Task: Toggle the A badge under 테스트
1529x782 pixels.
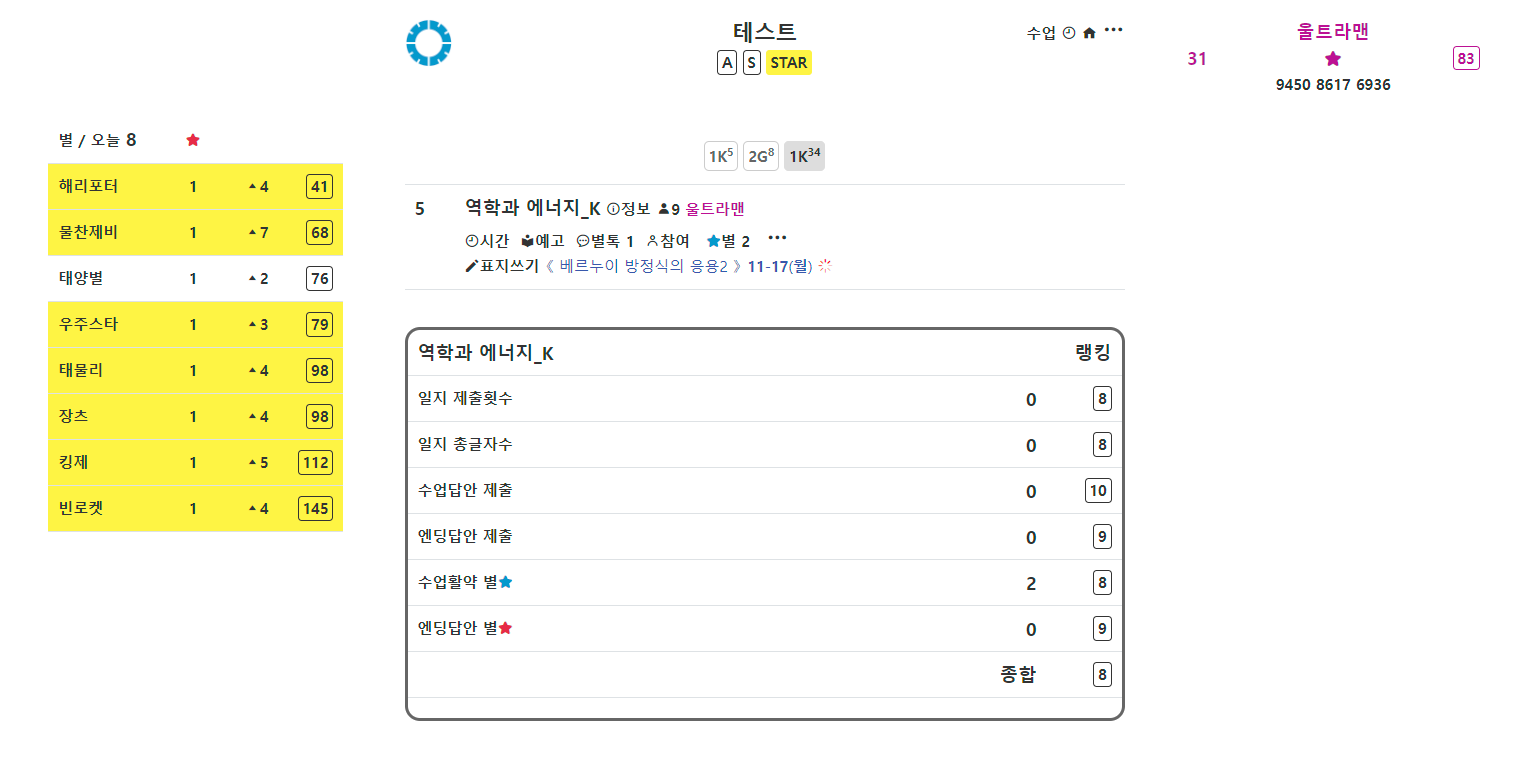Action: [727, 63]
